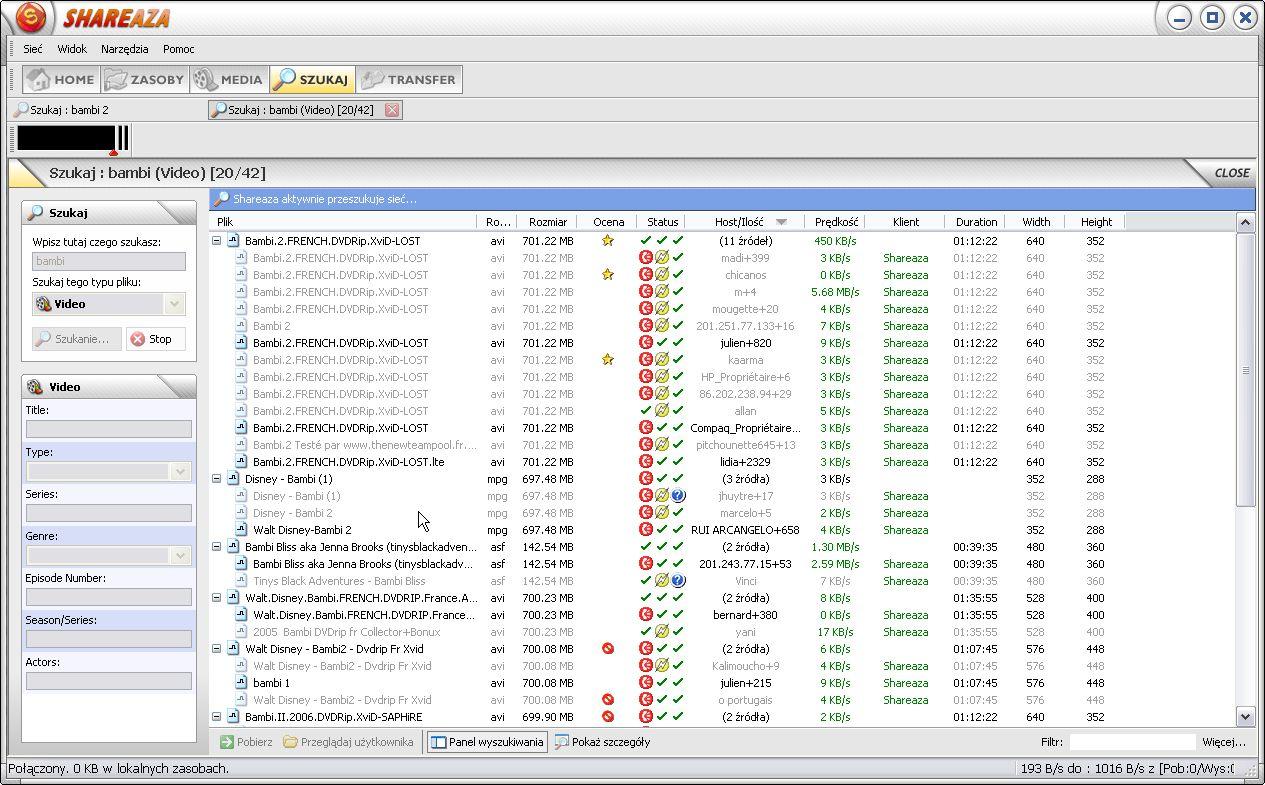This screenshot has width=1265, height=785.
Task: Click Przeglądaj użytkownika button
Action: coord(348,742)
